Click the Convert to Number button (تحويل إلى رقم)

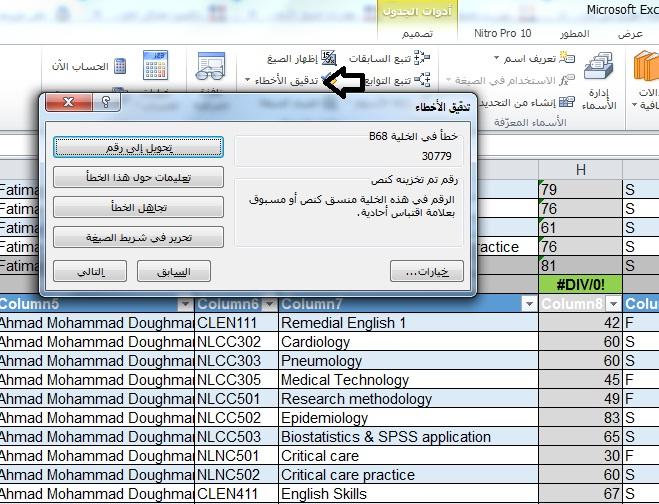pos(138,147)
